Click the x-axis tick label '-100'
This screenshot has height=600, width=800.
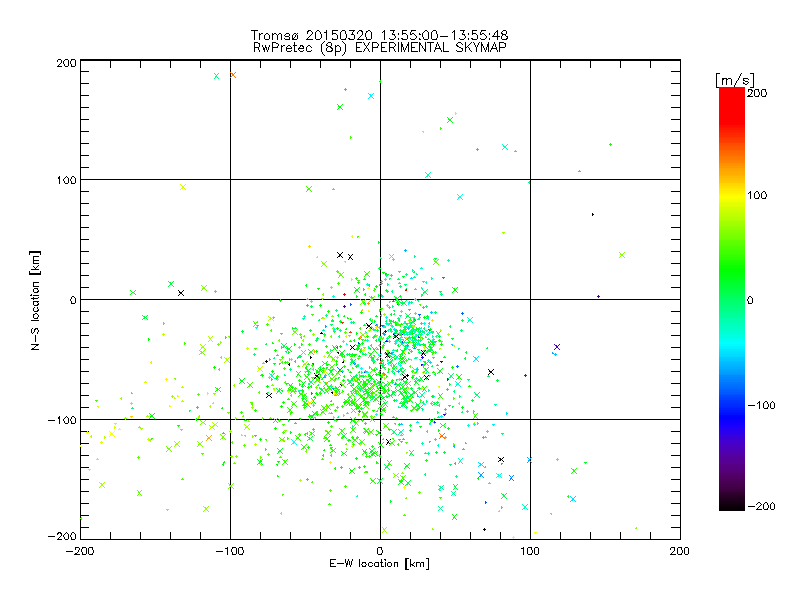(x=230, y=552)
